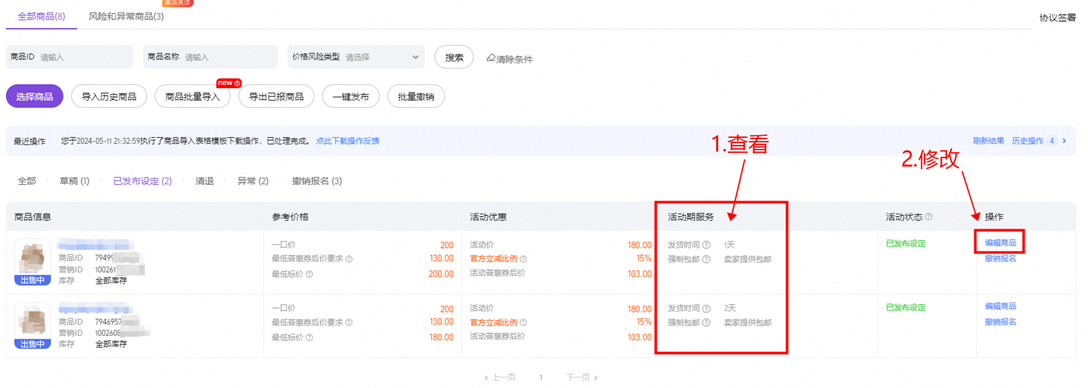This screenshot has height=388, width=1088.
Task: Click 强制包邮 help icon in 1天 row
Action: tap(706, 259)
